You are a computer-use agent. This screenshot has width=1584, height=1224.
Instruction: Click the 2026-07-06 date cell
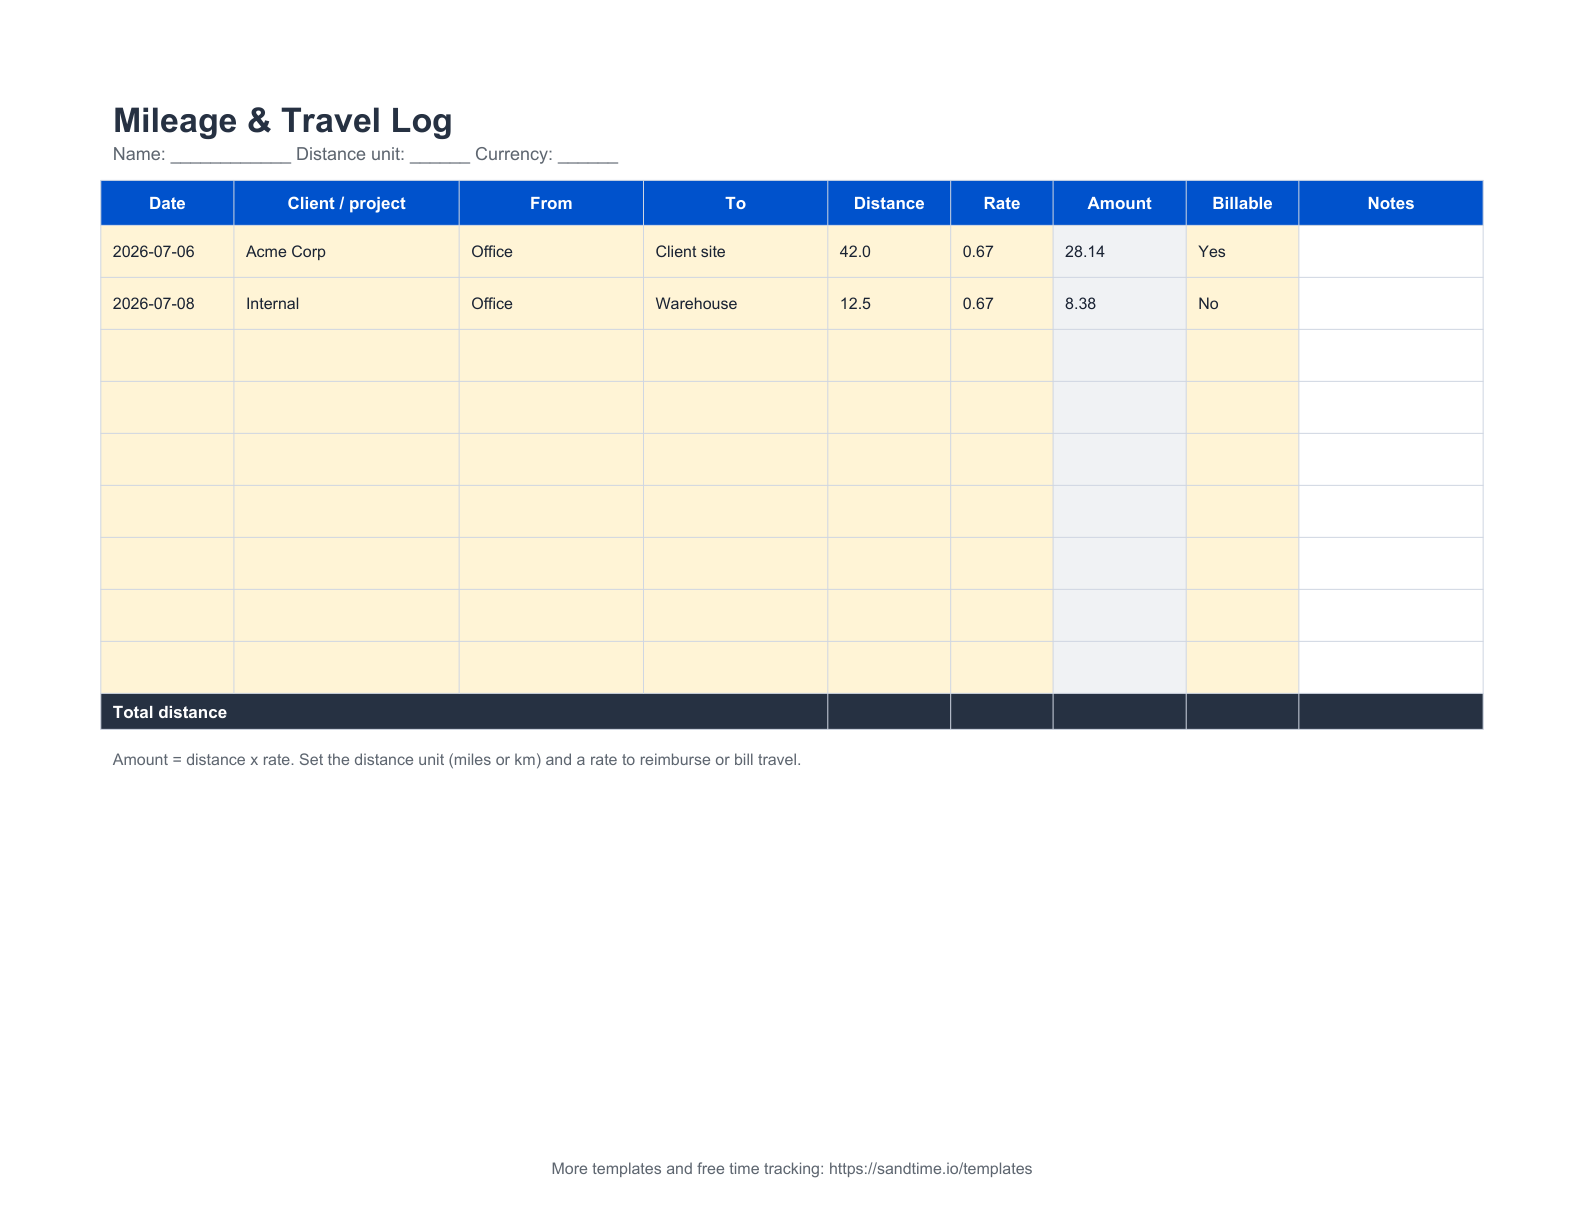(167, 252)
